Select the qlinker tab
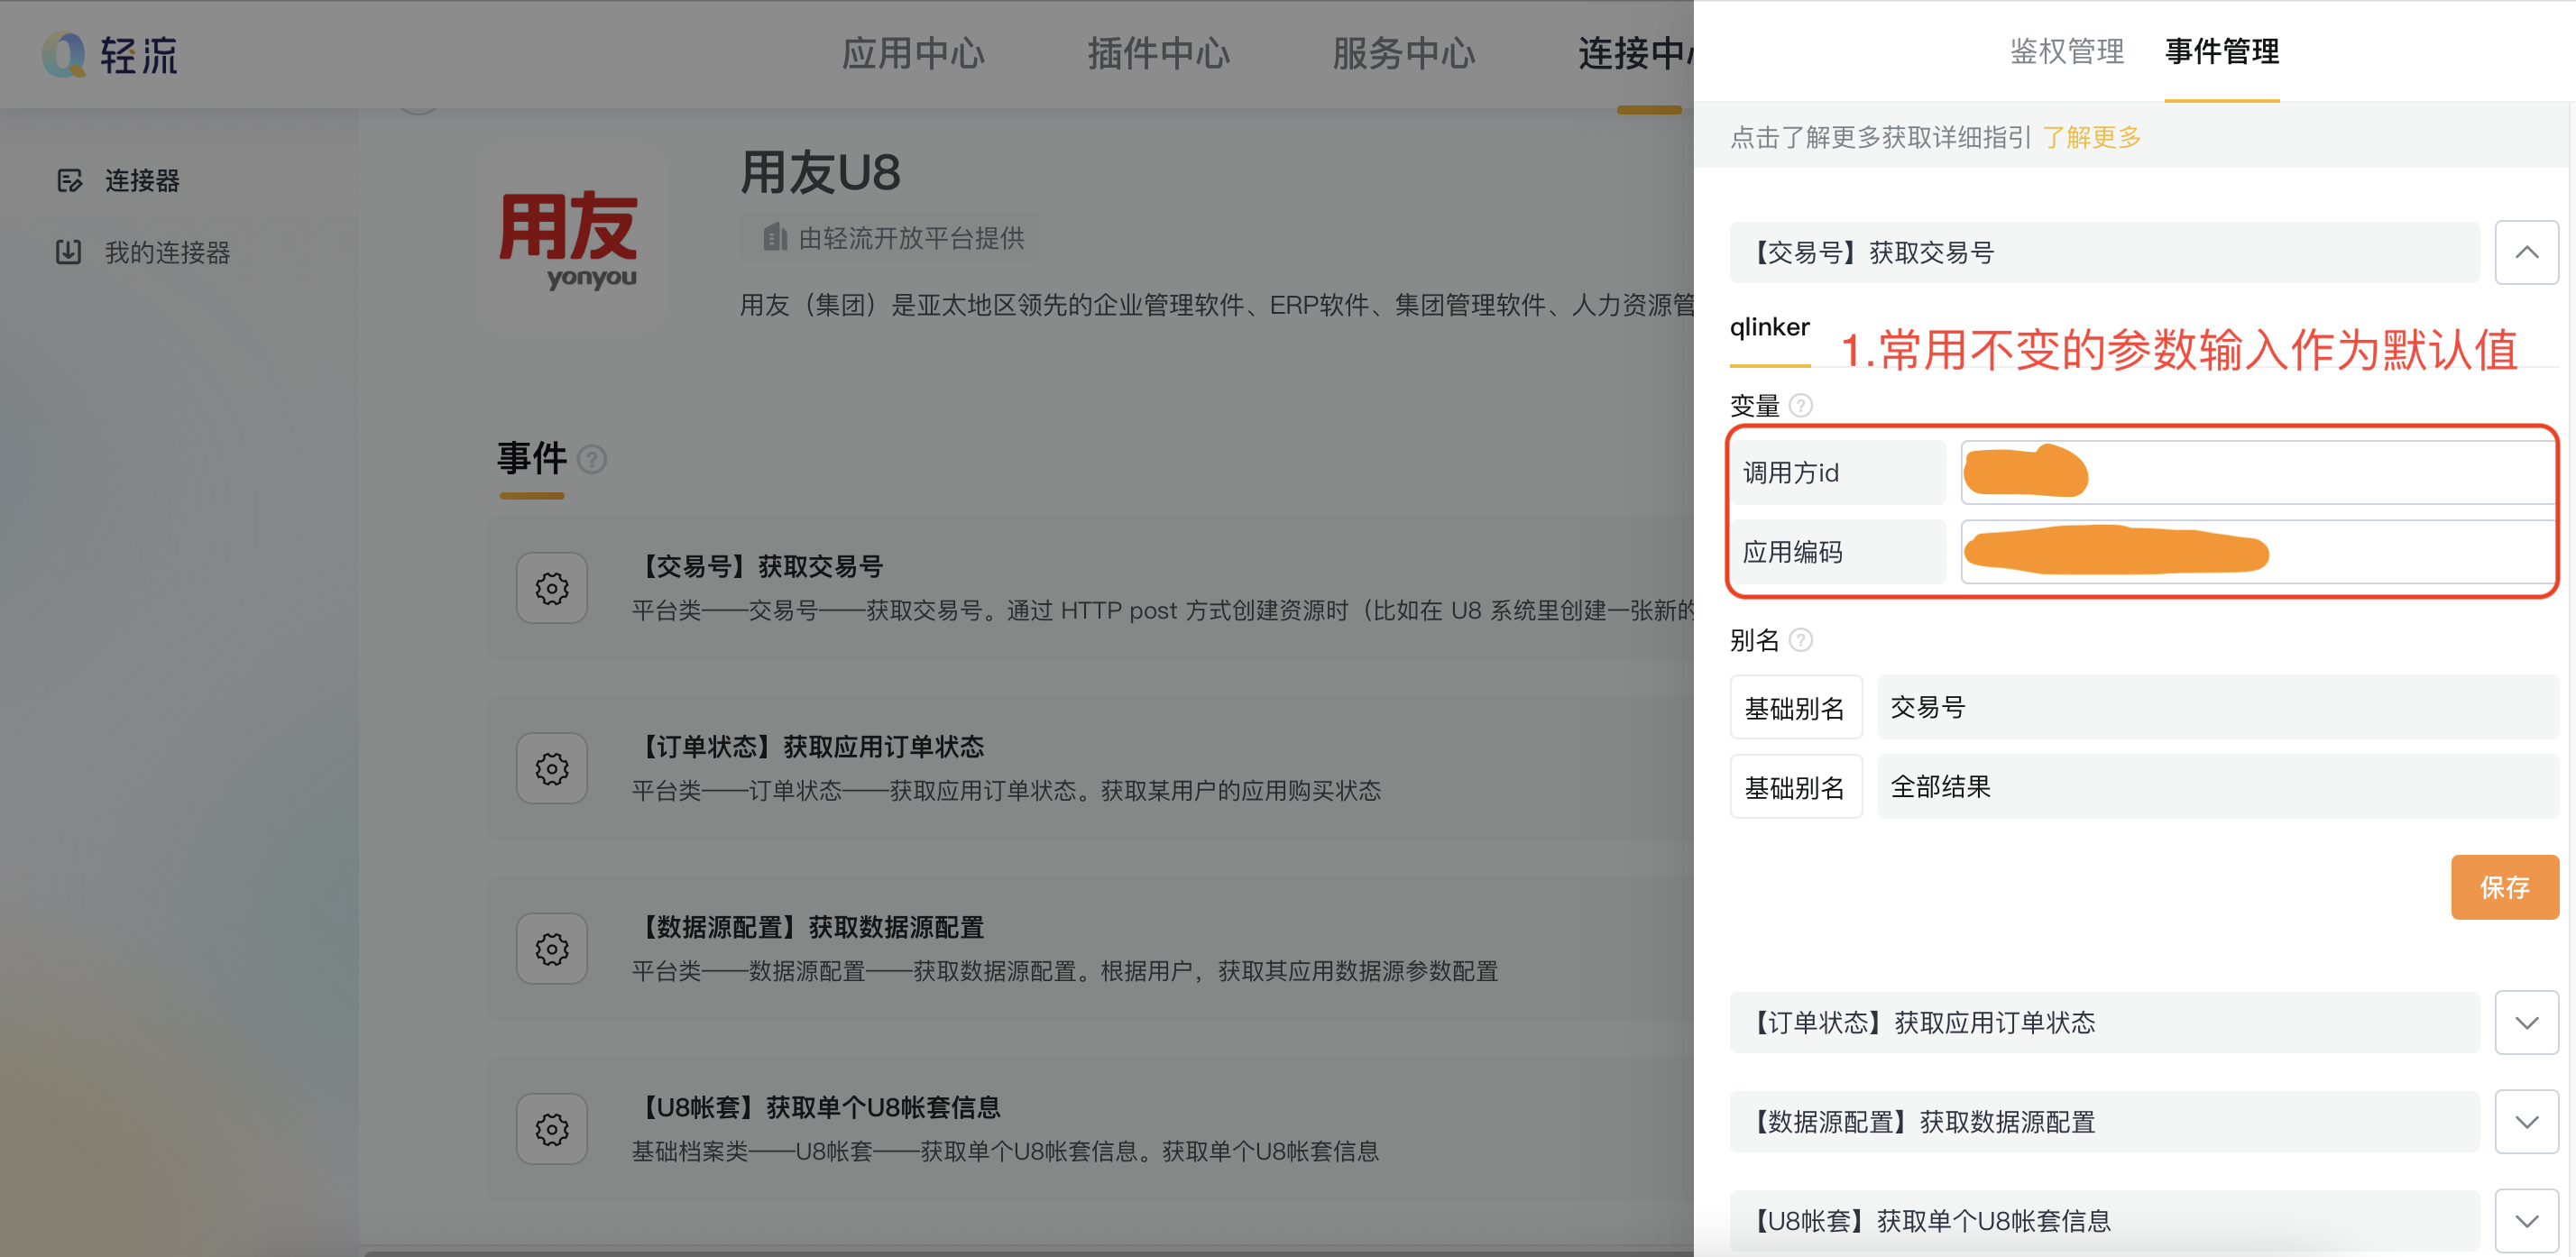This screenshot has height=1257, width=2576. (x=1770, y=328)
